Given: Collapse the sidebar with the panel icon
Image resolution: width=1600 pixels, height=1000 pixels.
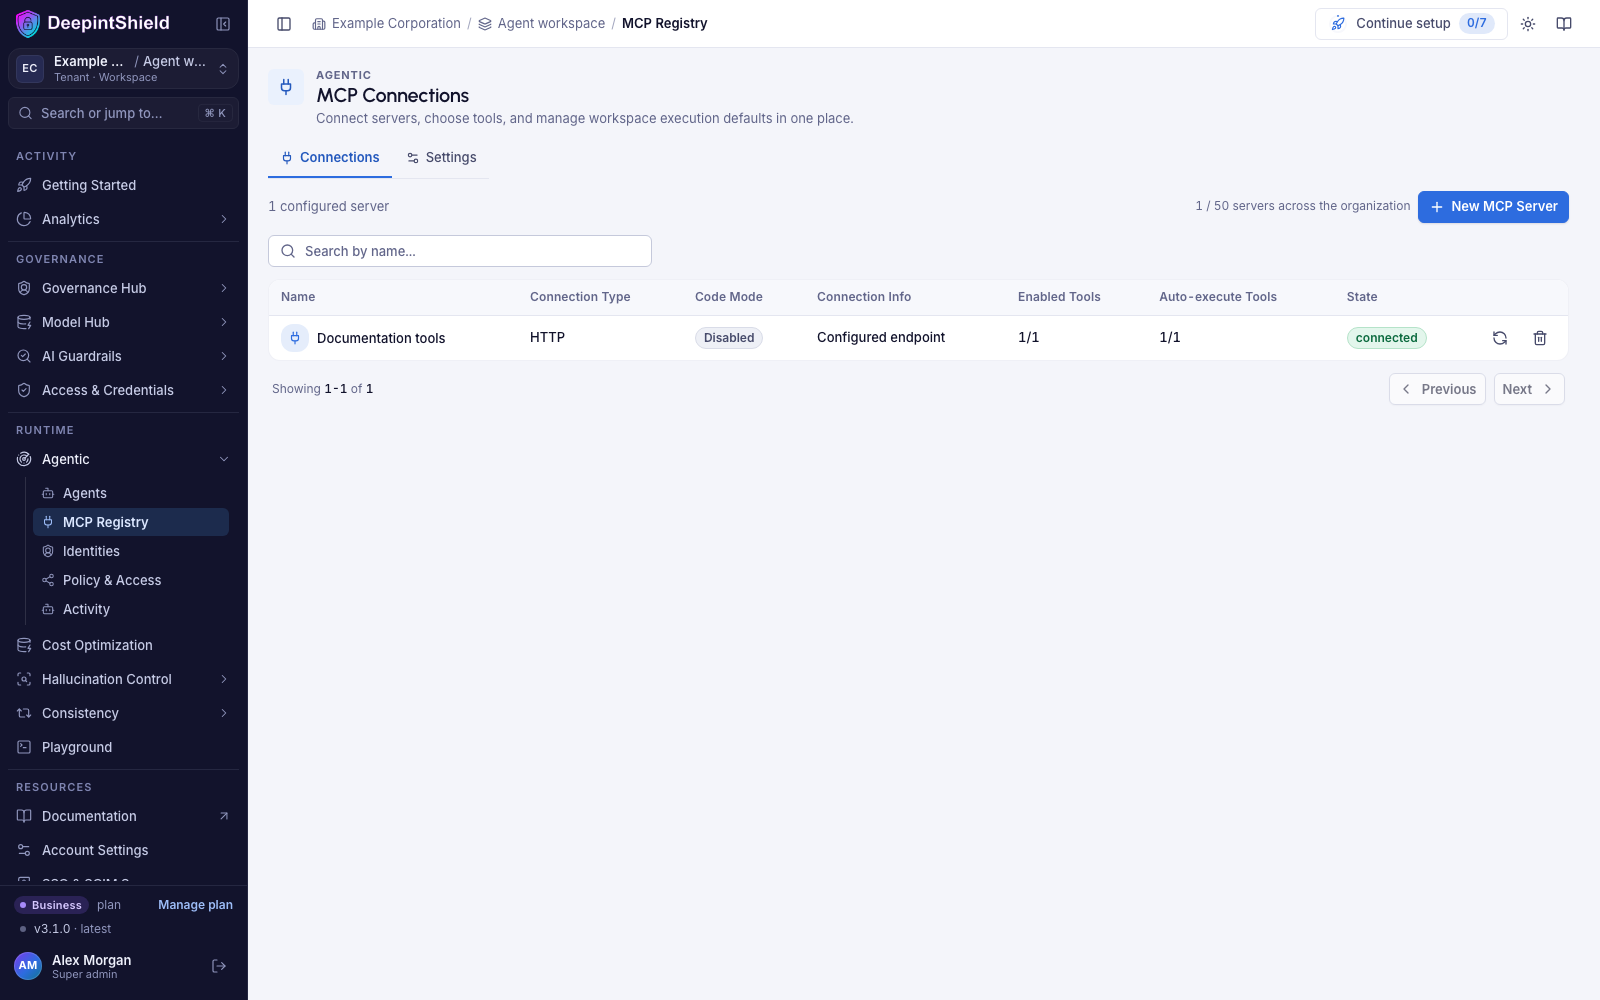Looking at the screenshot, I should (x=223, y=24).
